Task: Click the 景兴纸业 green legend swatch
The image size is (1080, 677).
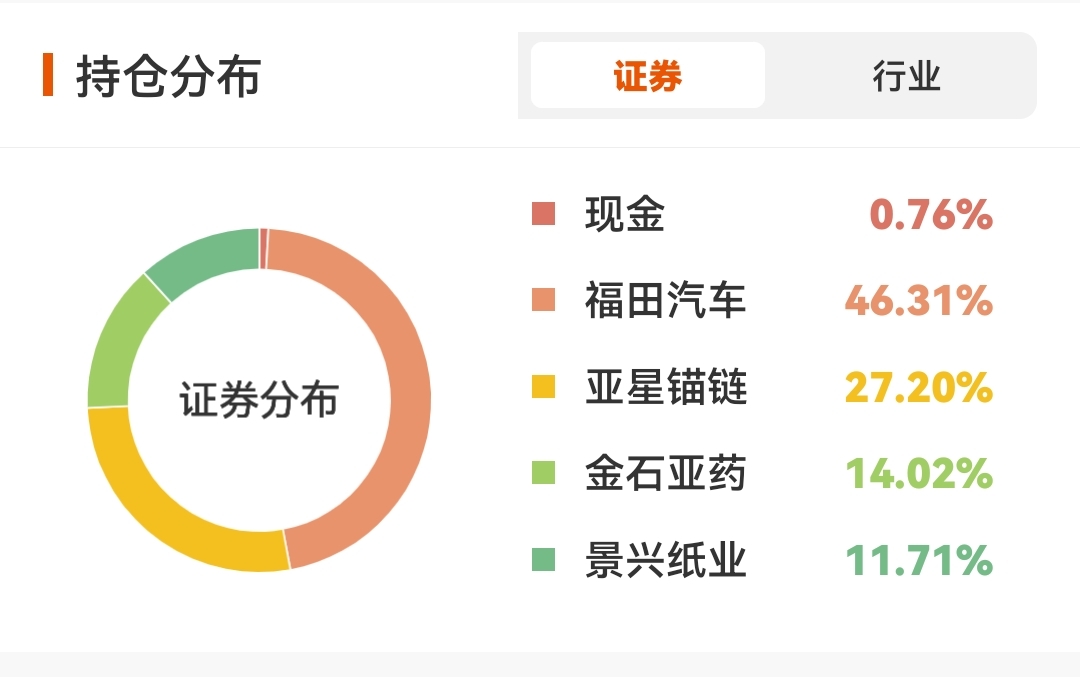Action: [543, 560]
